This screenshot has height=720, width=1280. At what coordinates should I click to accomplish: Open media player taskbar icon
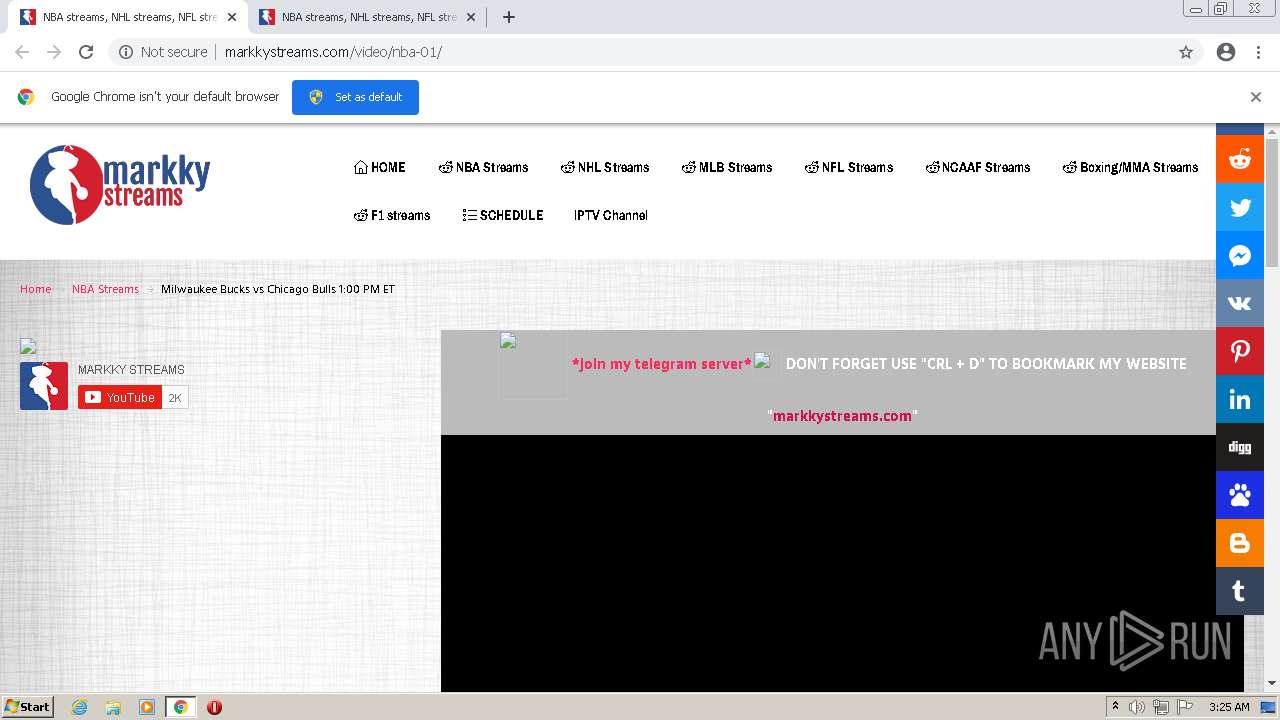[147, 707]
